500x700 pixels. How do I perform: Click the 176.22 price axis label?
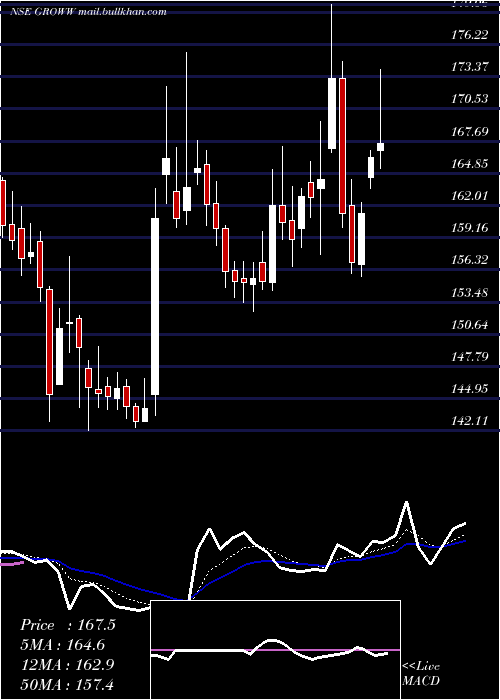(x=469, y=34)
